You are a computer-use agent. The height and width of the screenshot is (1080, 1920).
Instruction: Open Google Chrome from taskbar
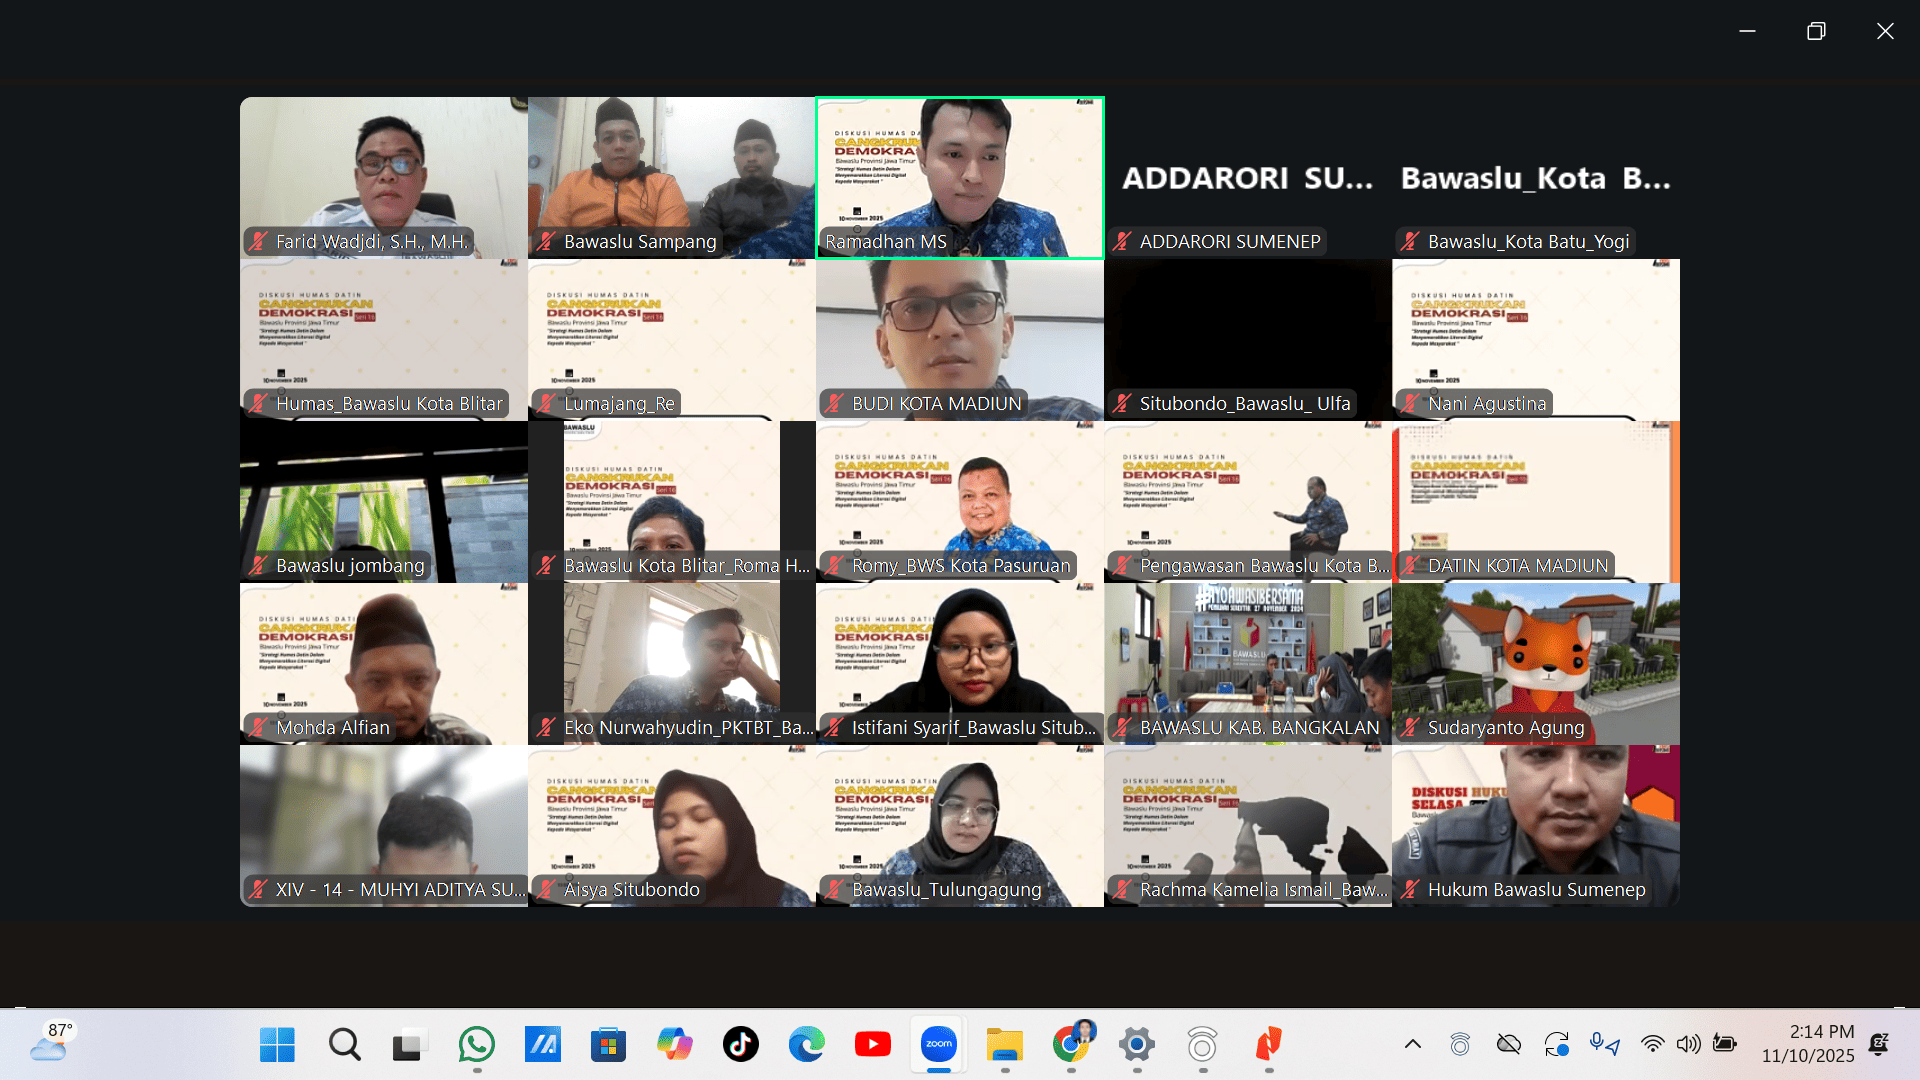(1071, 1045)
